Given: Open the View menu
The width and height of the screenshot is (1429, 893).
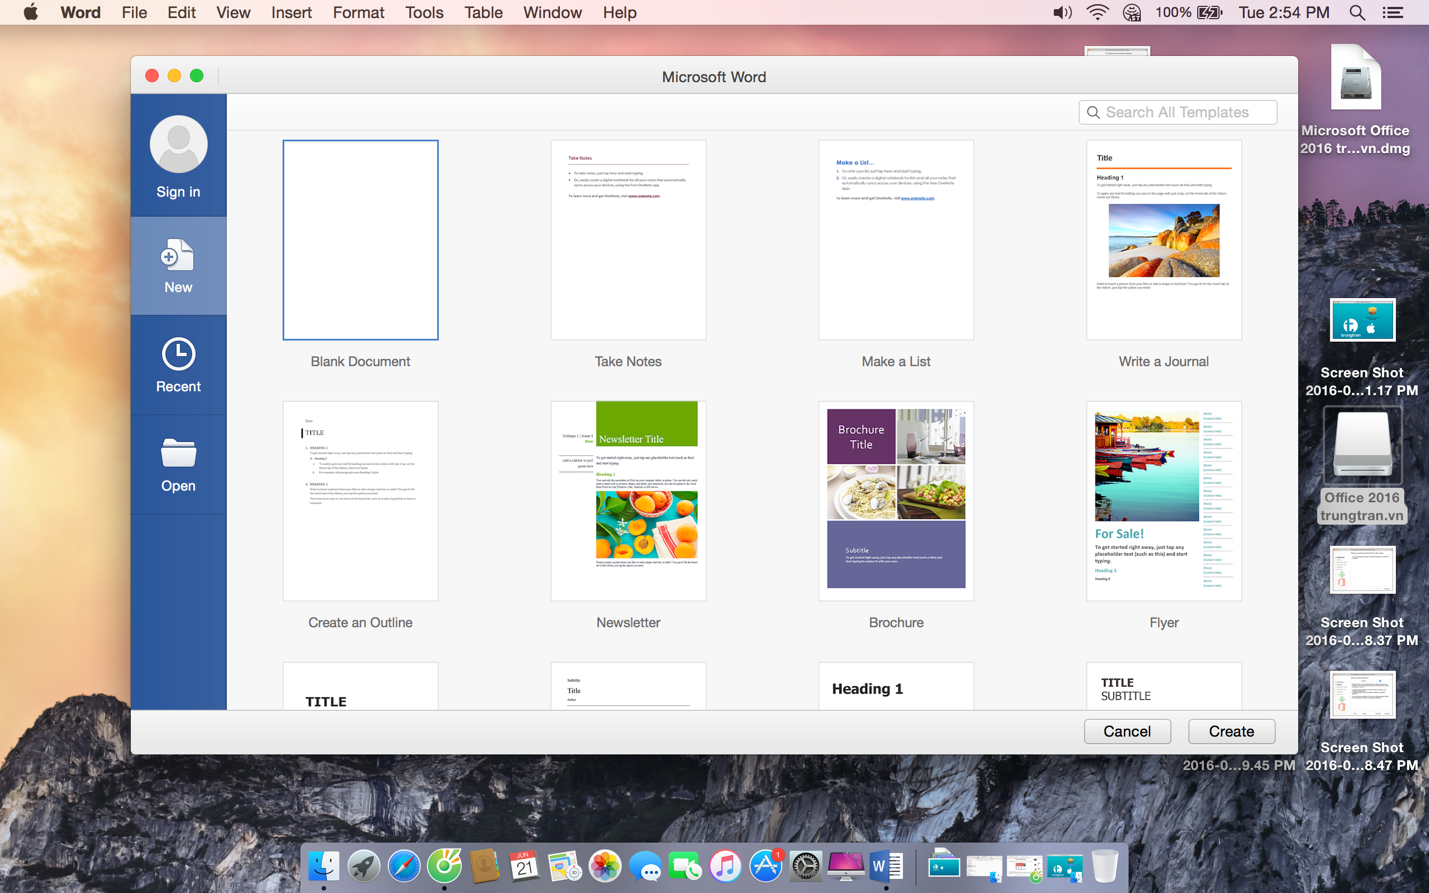Looking at the screenshot, I should pyautogui.click(x=233, y=12).
